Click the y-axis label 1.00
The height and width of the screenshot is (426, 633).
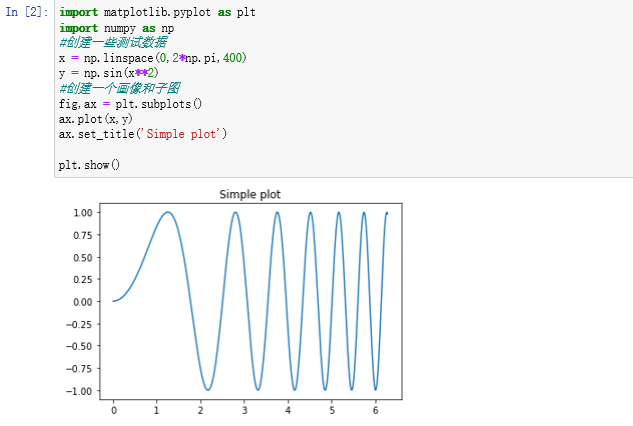click(x=83, y=213)
